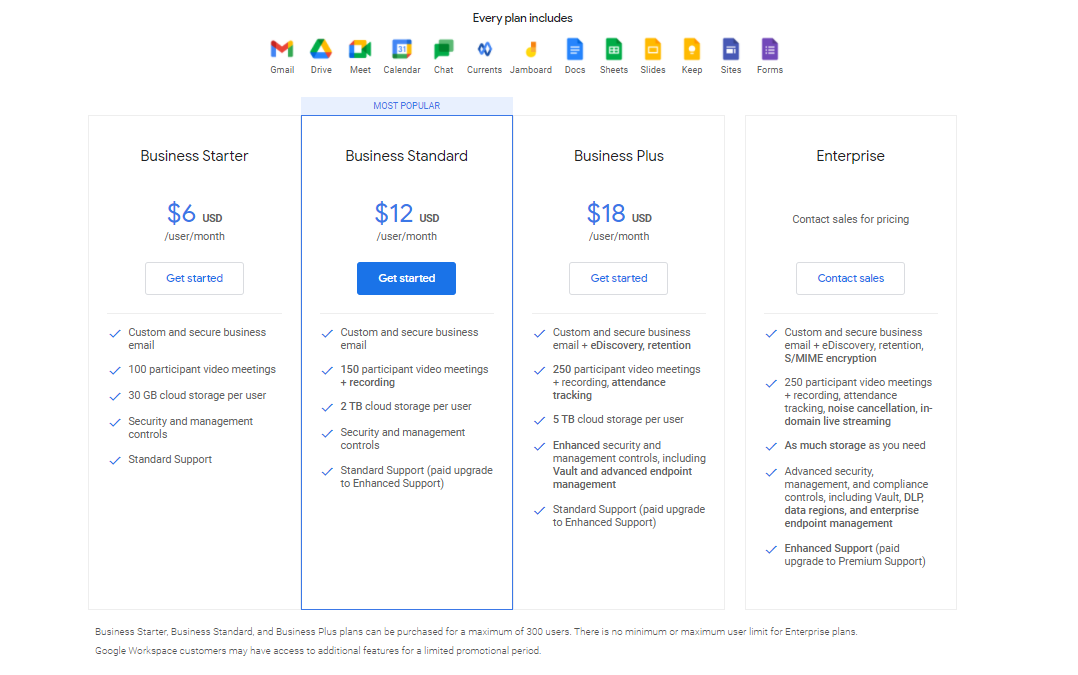Click Business Starter 'Standard Support' feature
This screenshot has height=675, width=1078.
pos(170,460)
